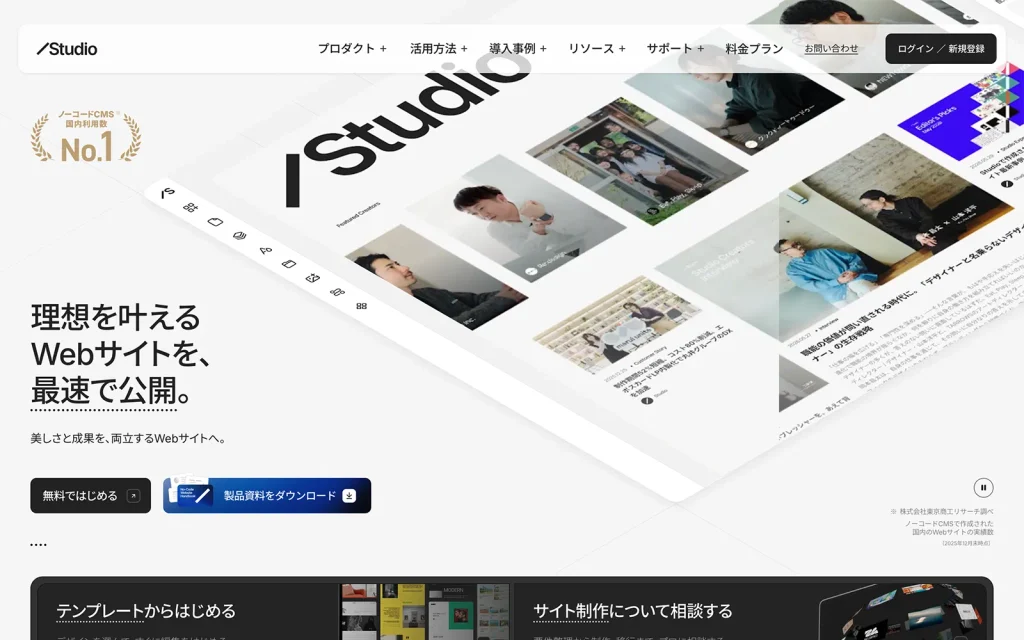Expand the リソース menu

pyautogui.click(x=597, y=48)
